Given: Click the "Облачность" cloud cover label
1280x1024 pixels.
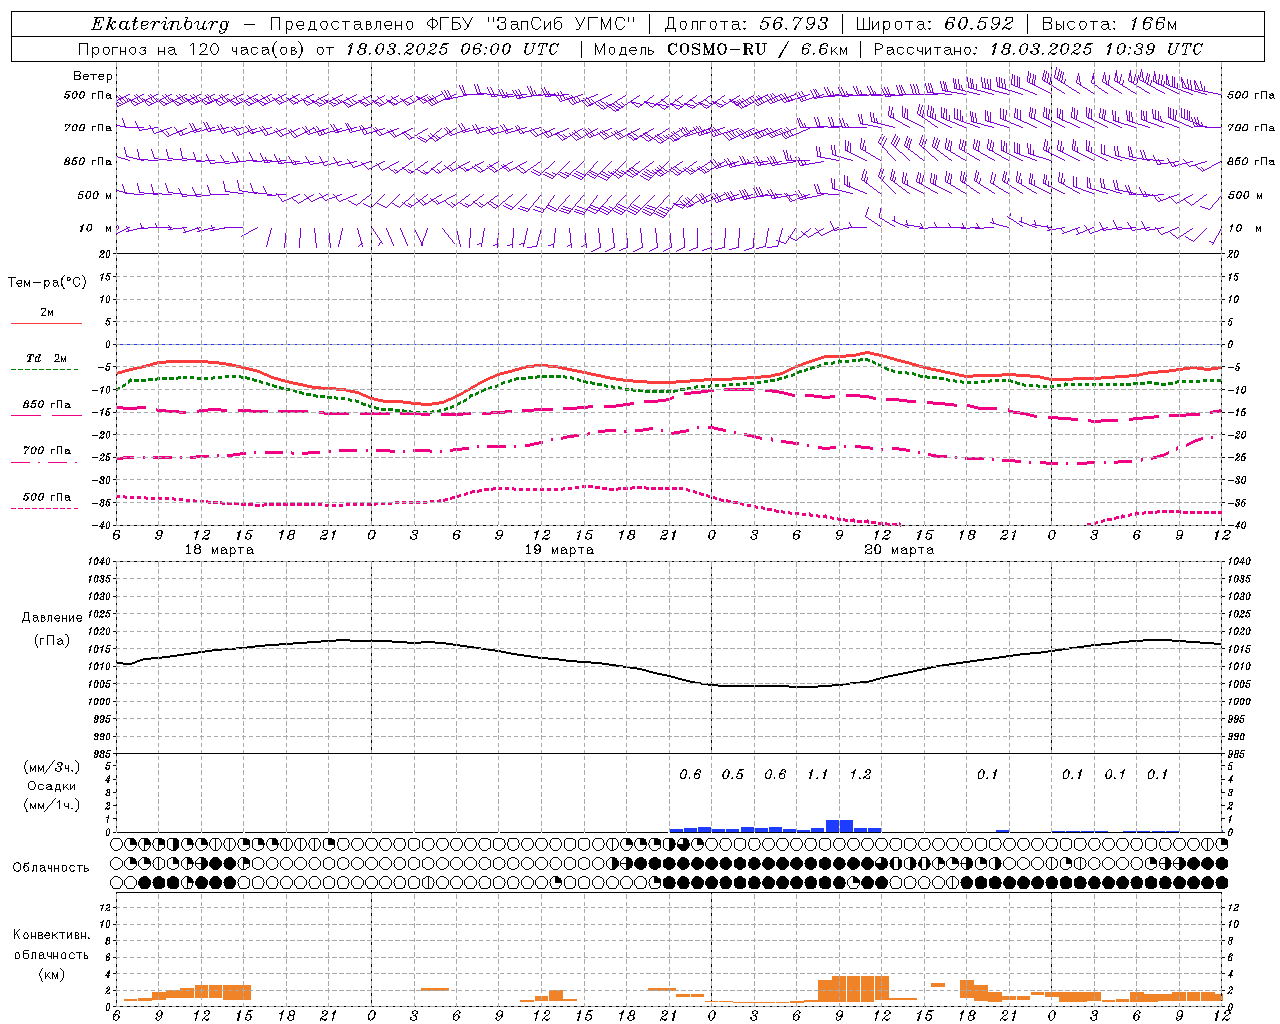Looking at the screenshot, I should pyautogui.click(x=51, y=868).
